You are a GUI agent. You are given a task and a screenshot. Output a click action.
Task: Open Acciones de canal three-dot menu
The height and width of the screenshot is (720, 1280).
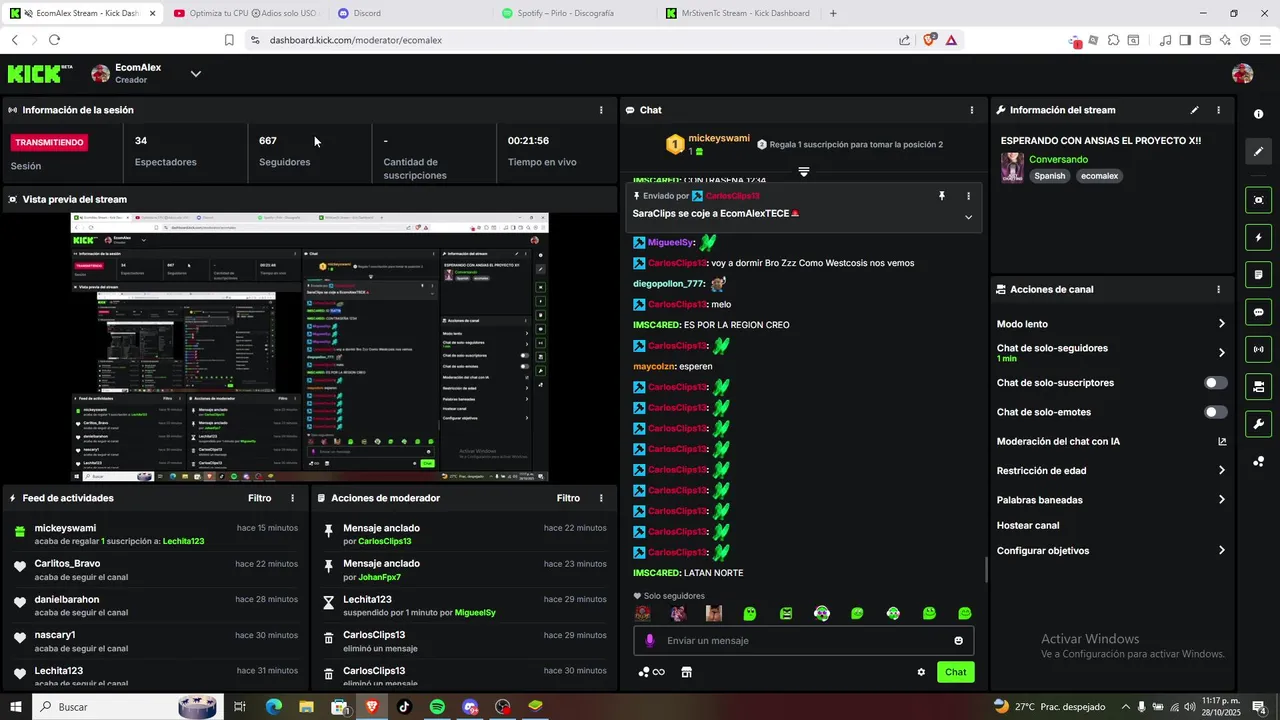pos(1218,290)
